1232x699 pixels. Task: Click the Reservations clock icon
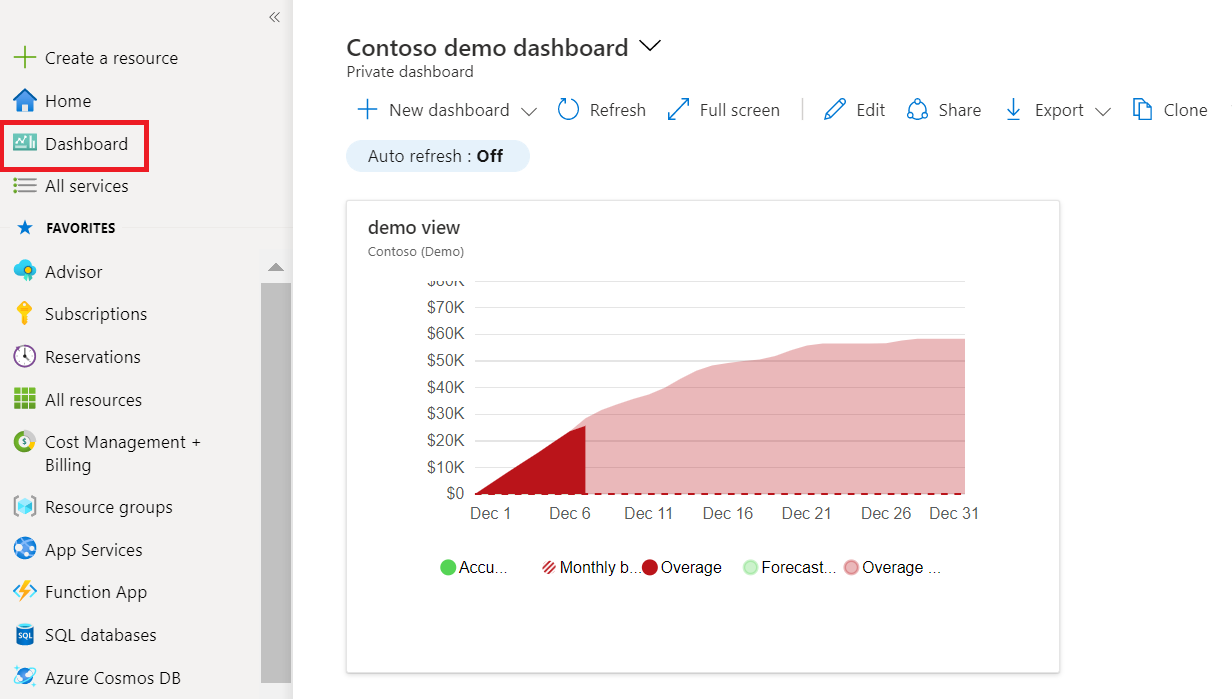click(x=25, y=357)
